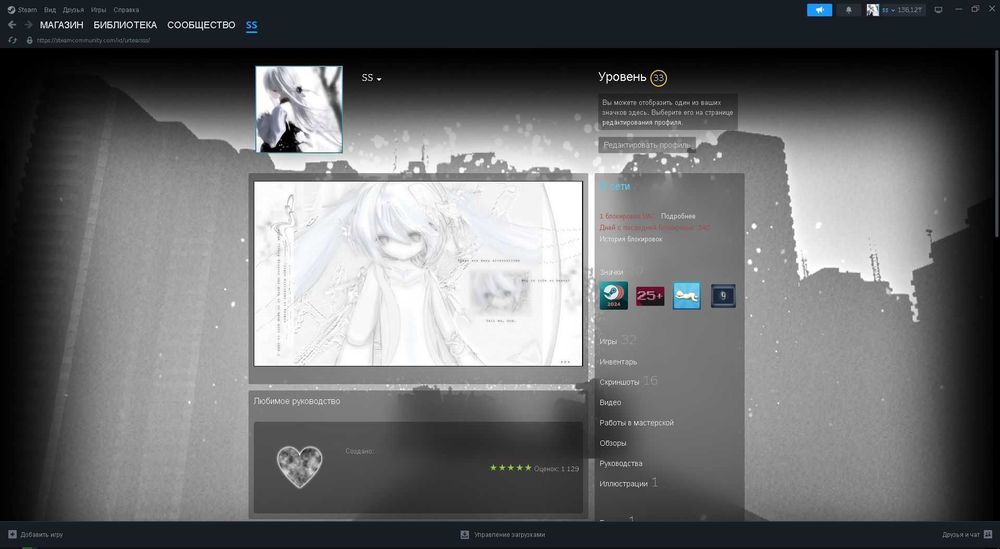Viewport: 1000px width, 549px height.
Task: Open the редактирования профиля link
Action: click(x=642, y=122)
